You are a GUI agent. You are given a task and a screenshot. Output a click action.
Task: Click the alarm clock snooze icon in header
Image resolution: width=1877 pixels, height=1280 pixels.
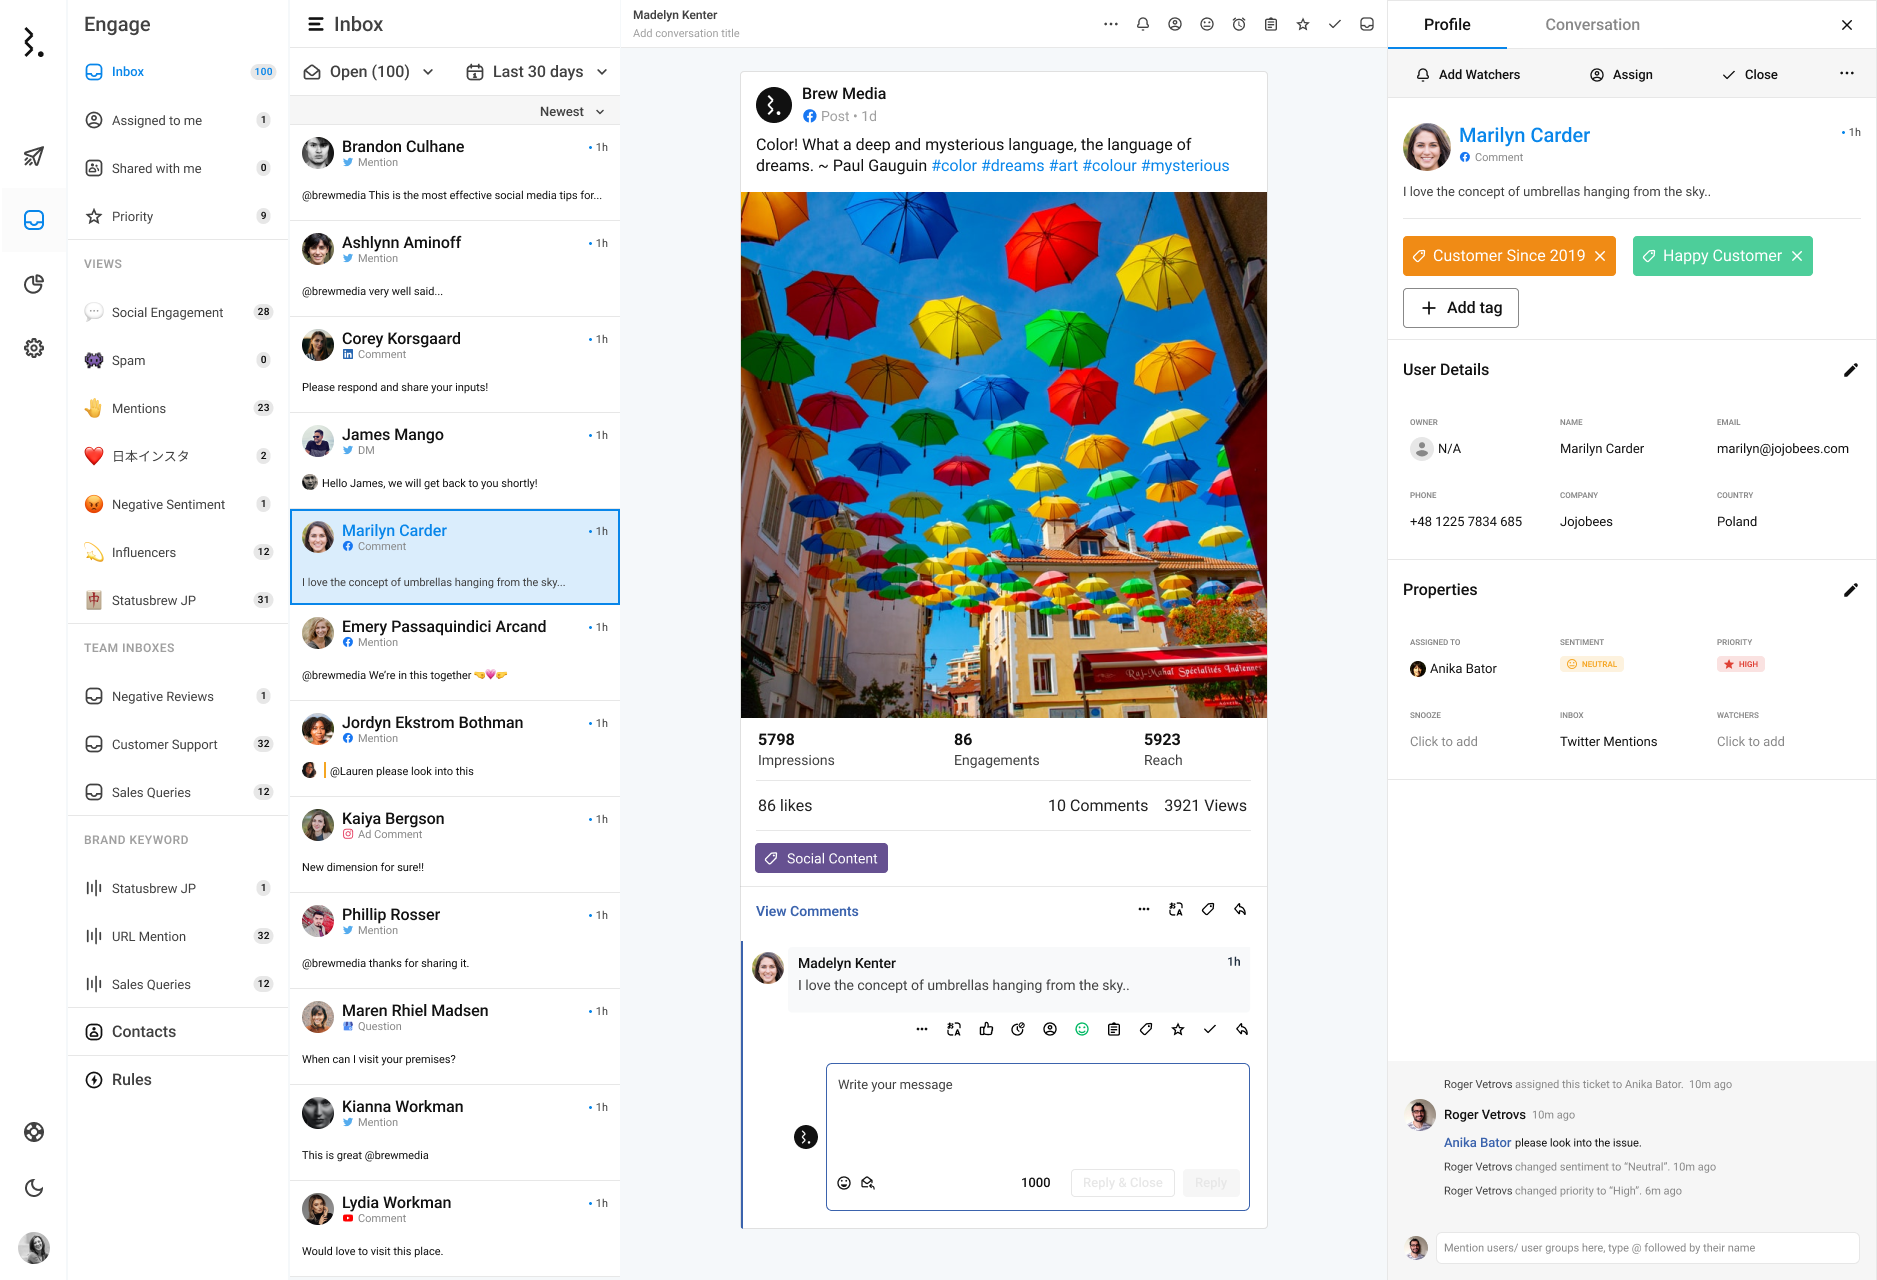1239,24
